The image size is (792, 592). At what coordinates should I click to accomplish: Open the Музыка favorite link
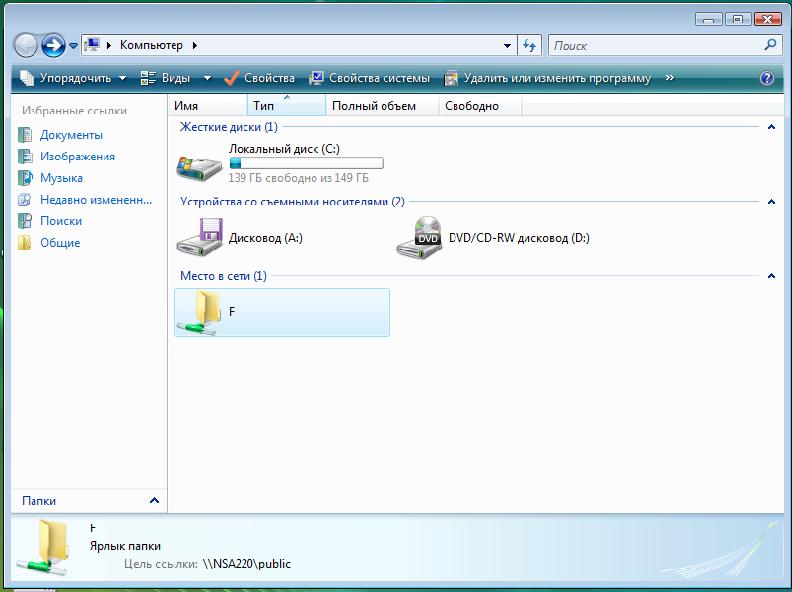coord(61,178)
